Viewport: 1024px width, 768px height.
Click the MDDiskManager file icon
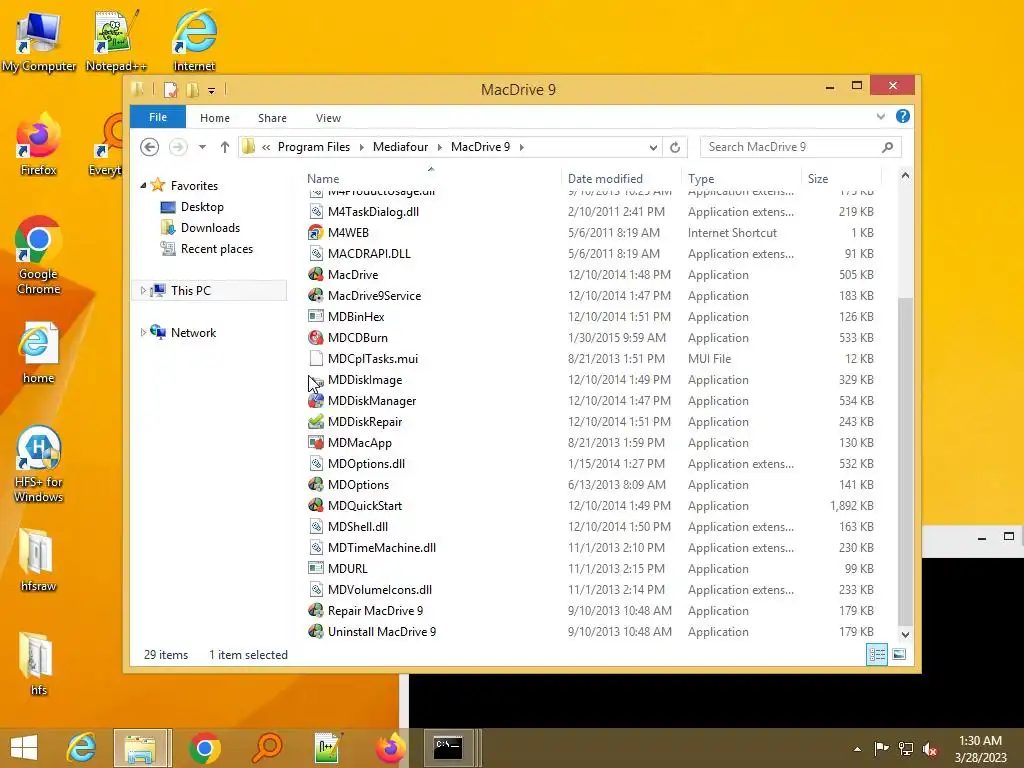pyautogui.click(x=315, y=400)
